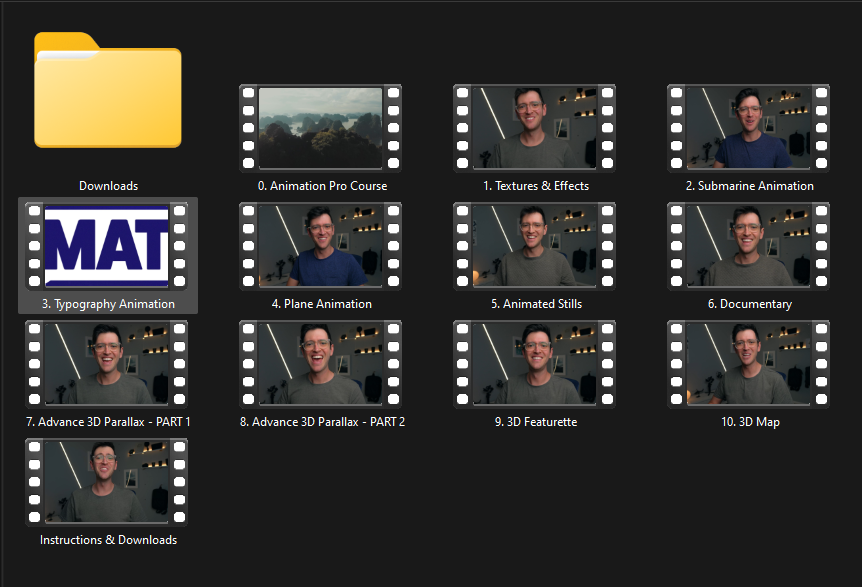This screenshot has width=862, height=587.
Task: Click the 'Instructions & Downloads' filename text
Action: pyautogui.click(x=106, y=539)
